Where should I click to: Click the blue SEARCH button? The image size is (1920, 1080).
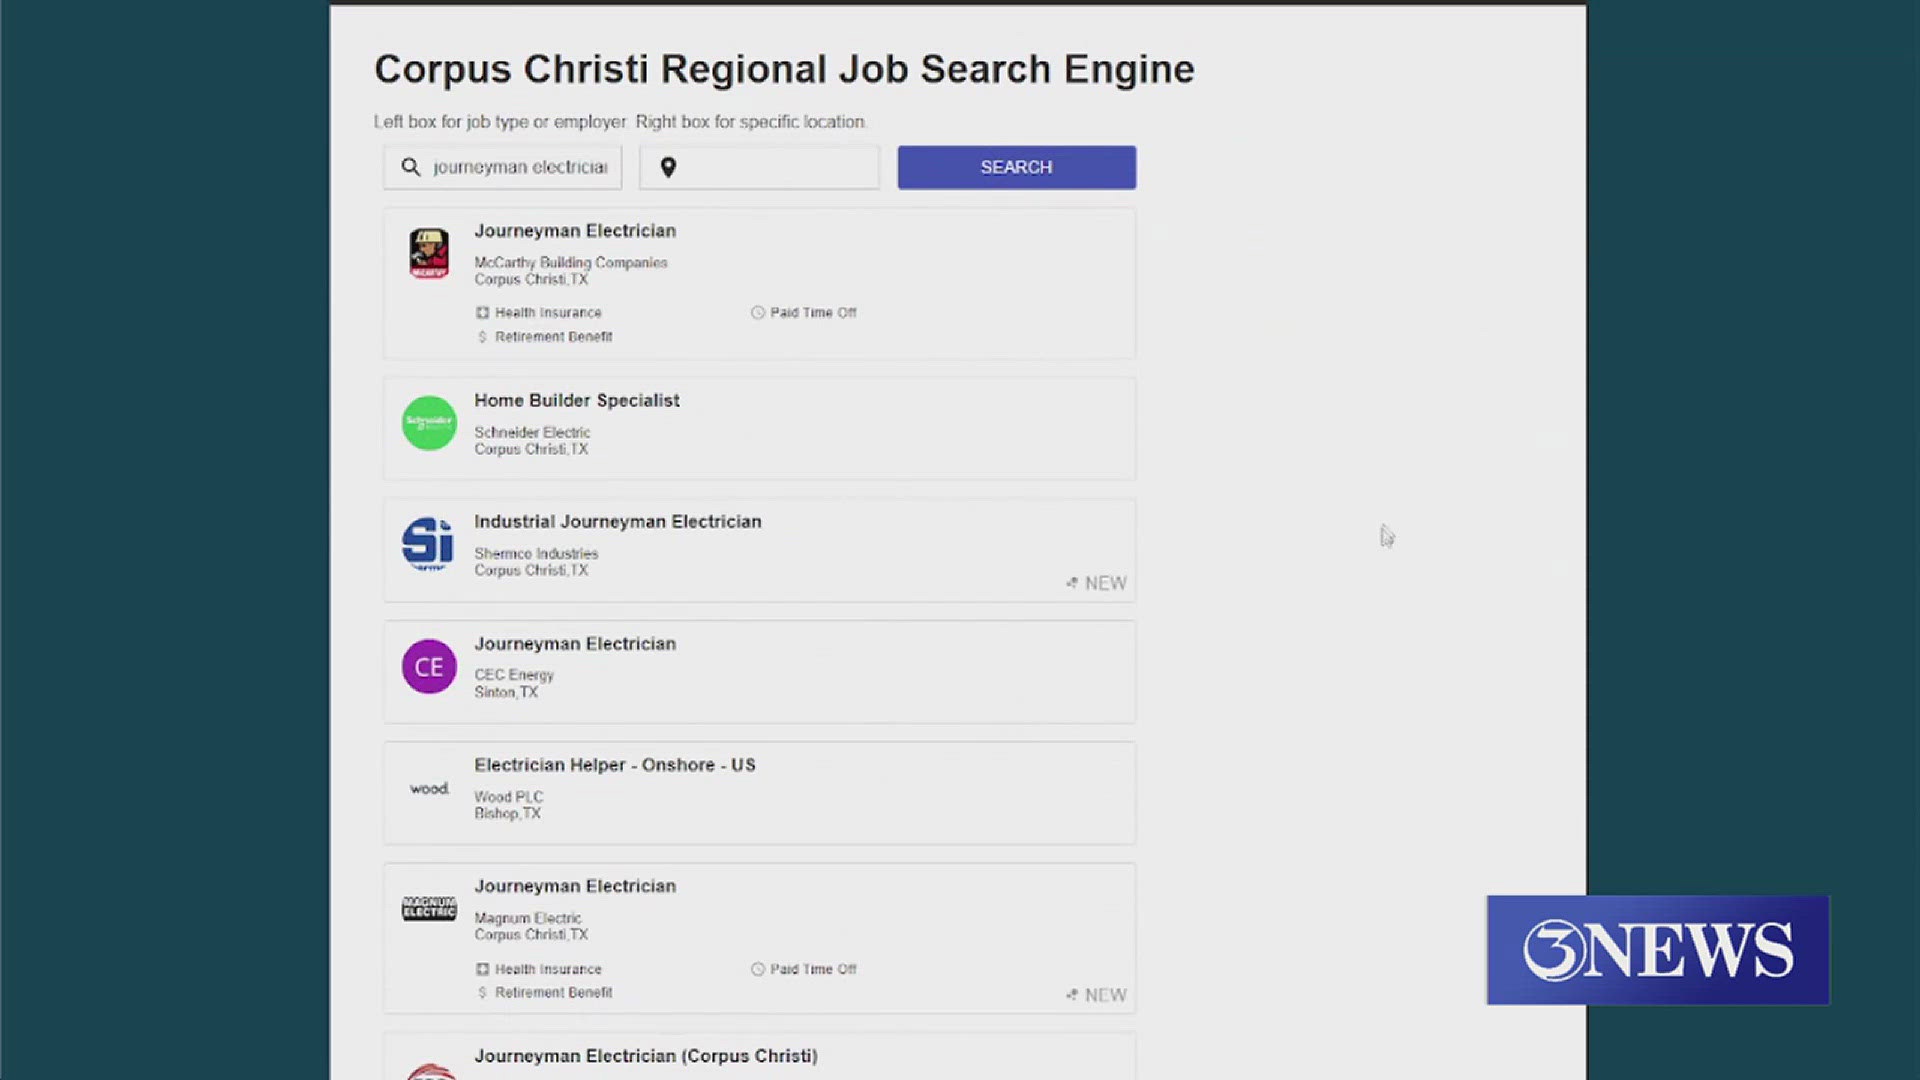pos(1016,167)
